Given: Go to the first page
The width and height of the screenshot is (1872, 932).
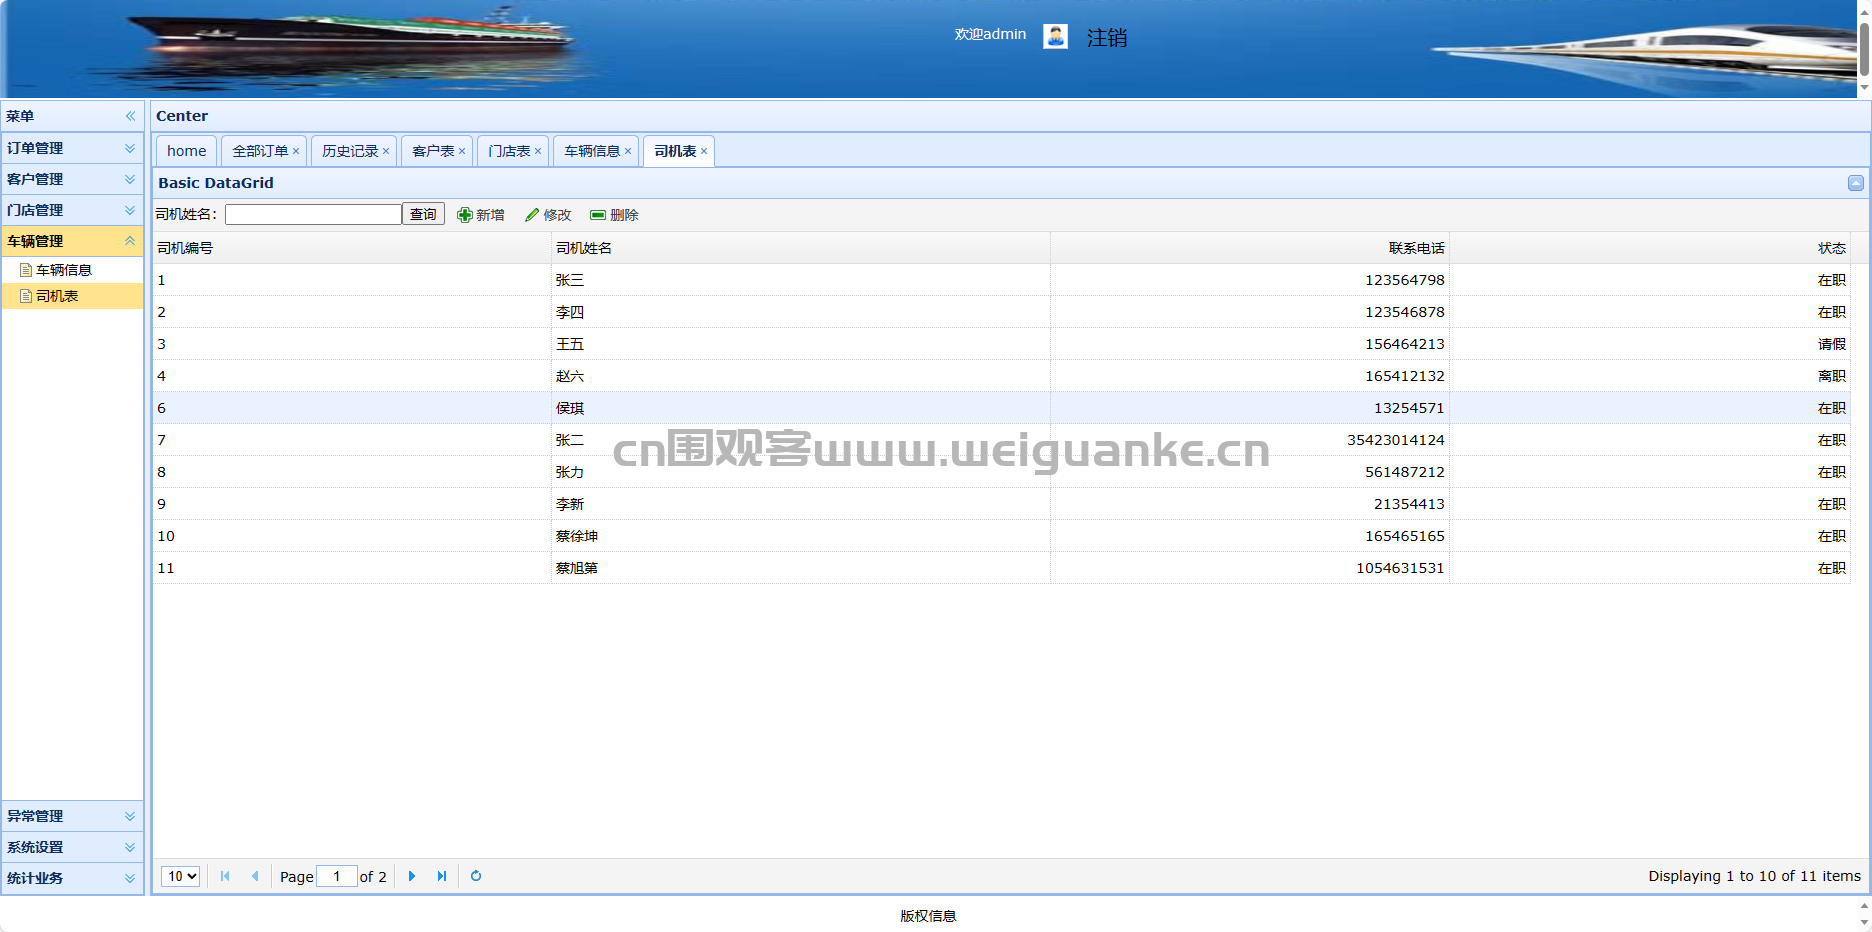Looking at the screenshot, I should click(225, 876).
